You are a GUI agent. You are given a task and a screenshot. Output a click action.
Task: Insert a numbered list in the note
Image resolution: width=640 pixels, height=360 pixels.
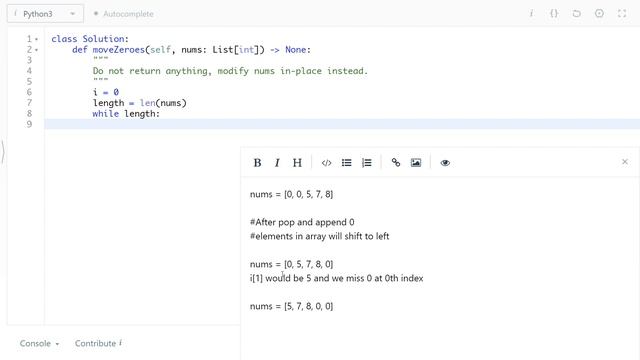tap(367, 163)
